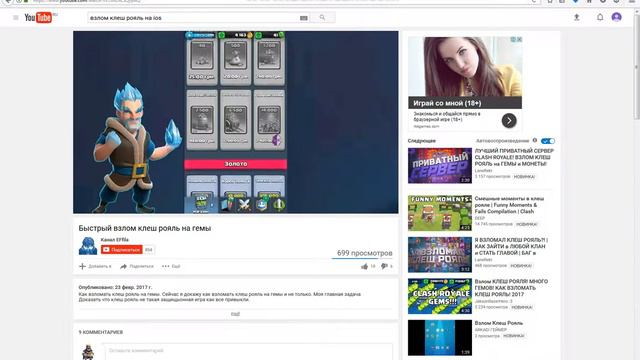Click the 'Опубликовано: 23 февр. 2017 г.' date

[115, 287]
